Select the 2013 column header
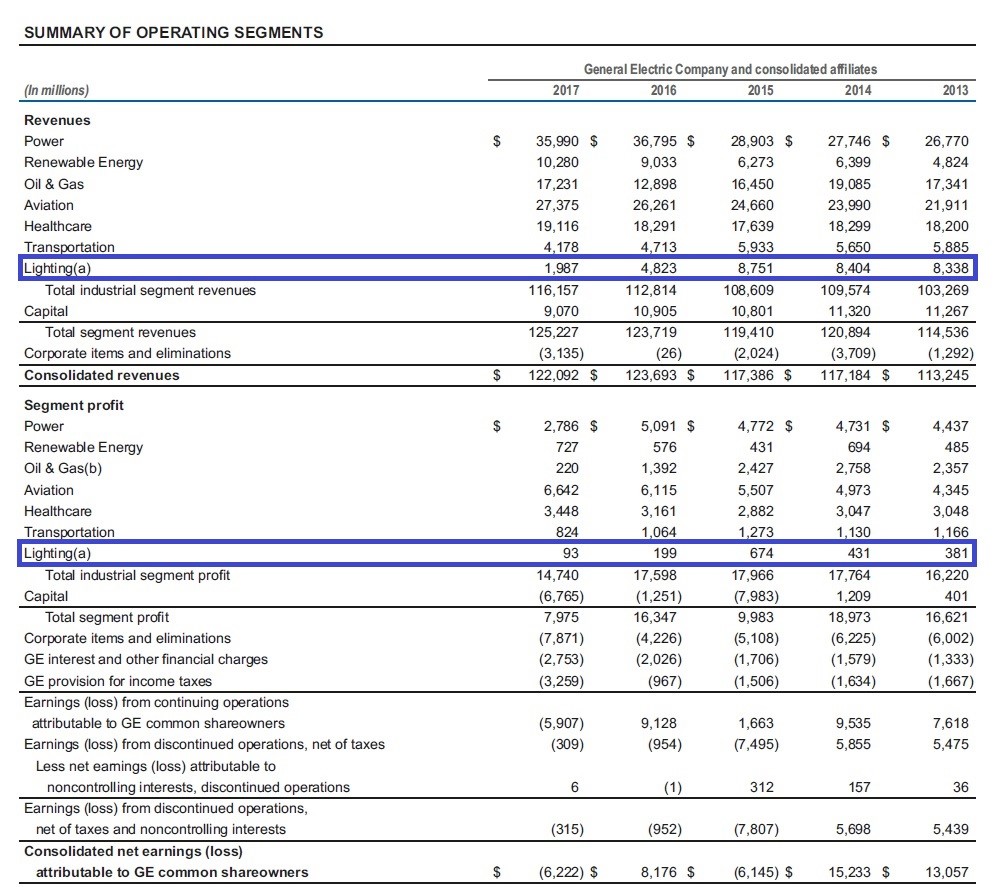The image size is (996, 887). [954, 90]
